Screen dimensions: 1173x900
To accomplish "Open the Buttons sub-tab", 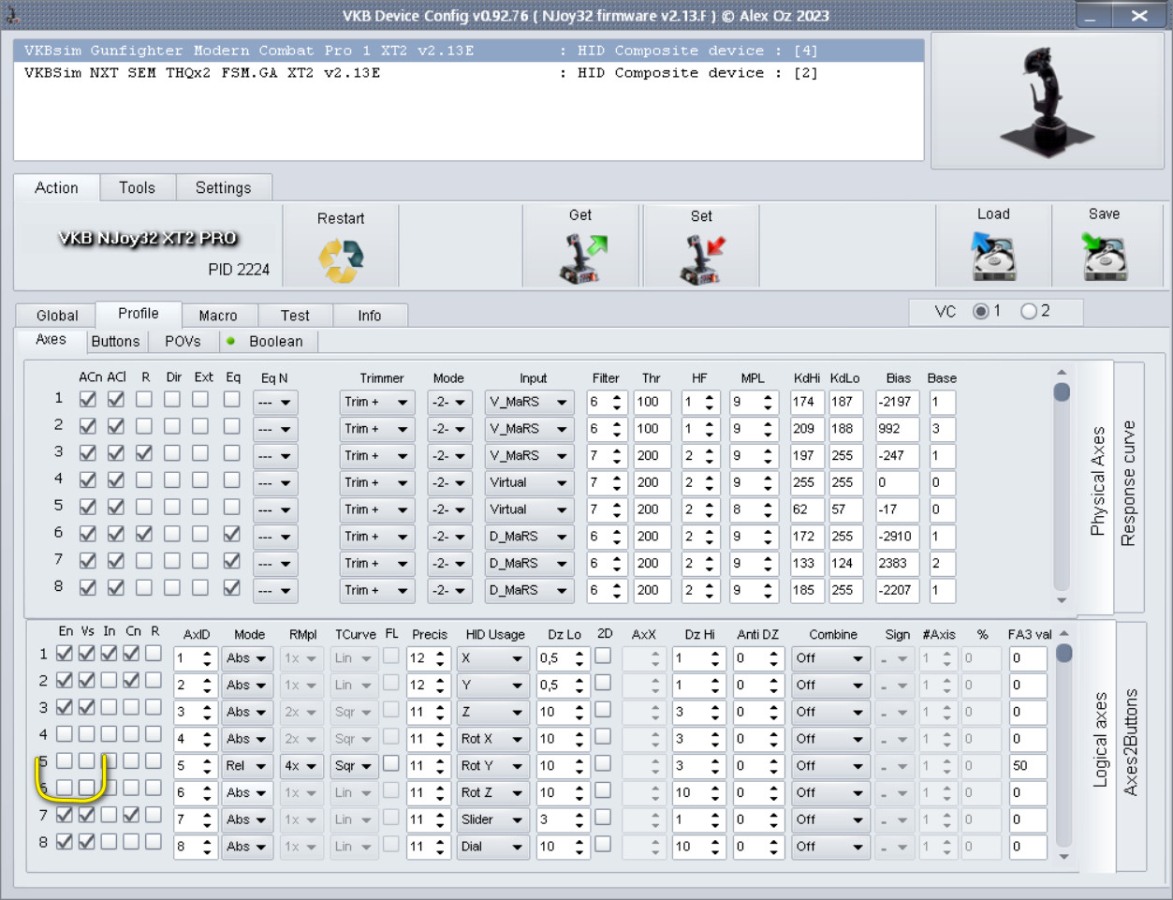I will [115, 341].
